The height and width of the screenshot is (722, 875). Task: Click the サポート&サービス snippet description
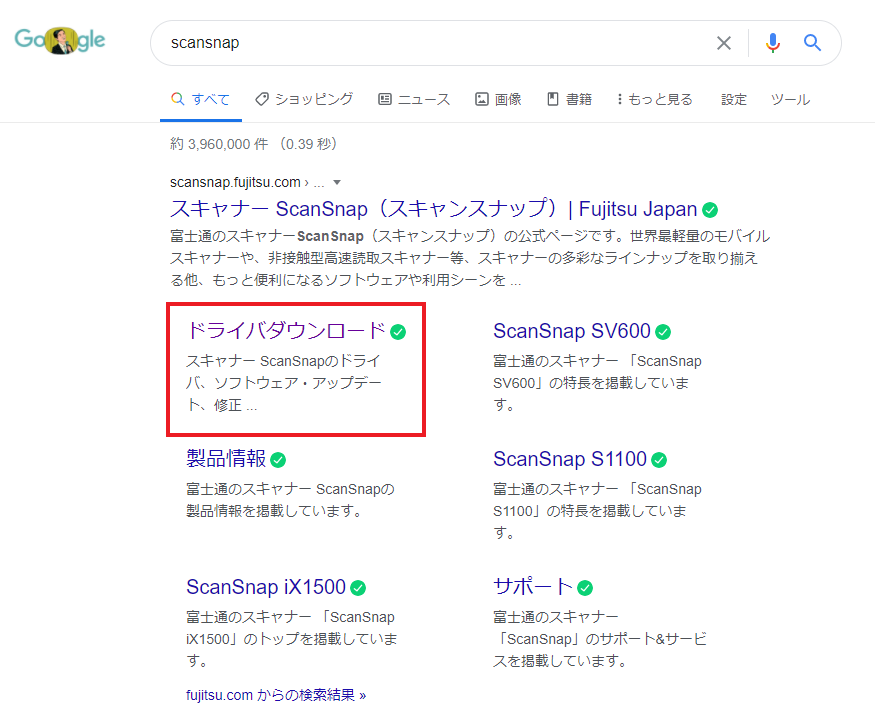point(600,639)
